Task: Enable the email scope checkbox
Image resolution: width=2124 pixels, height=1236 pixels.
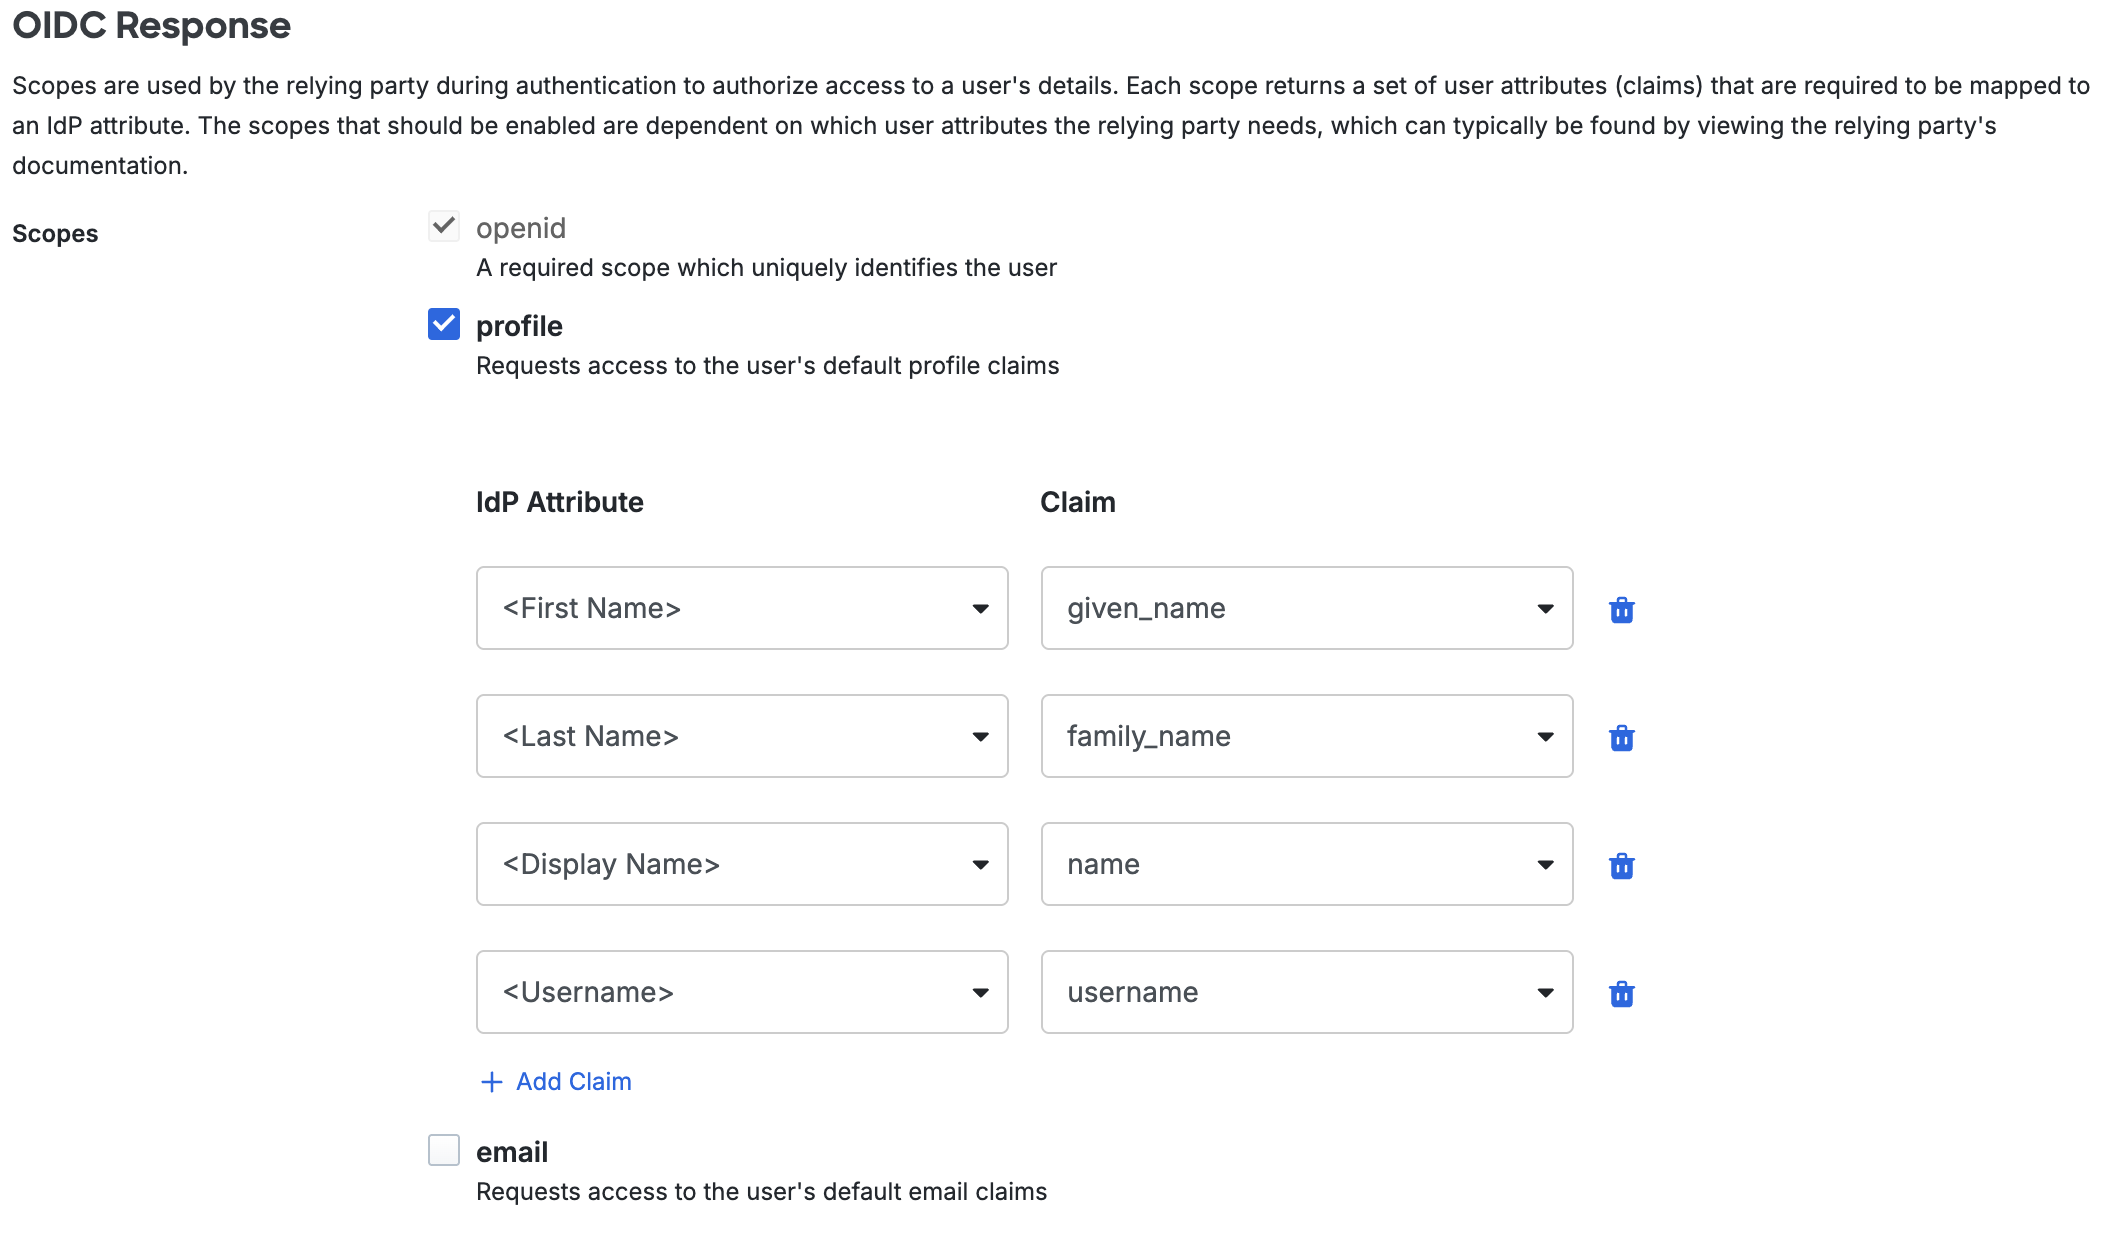Action: click(x=444, y=1150)
